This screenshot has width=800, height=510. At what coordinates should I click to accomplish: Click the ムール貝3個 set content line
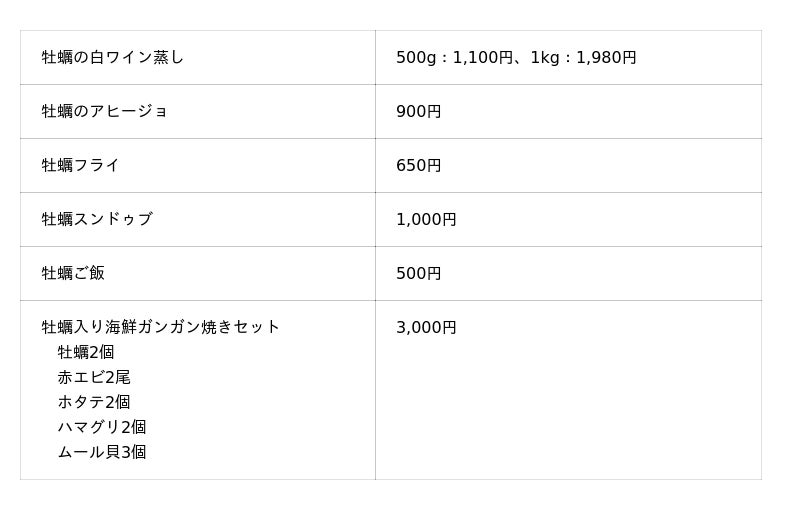pos(102,452)
